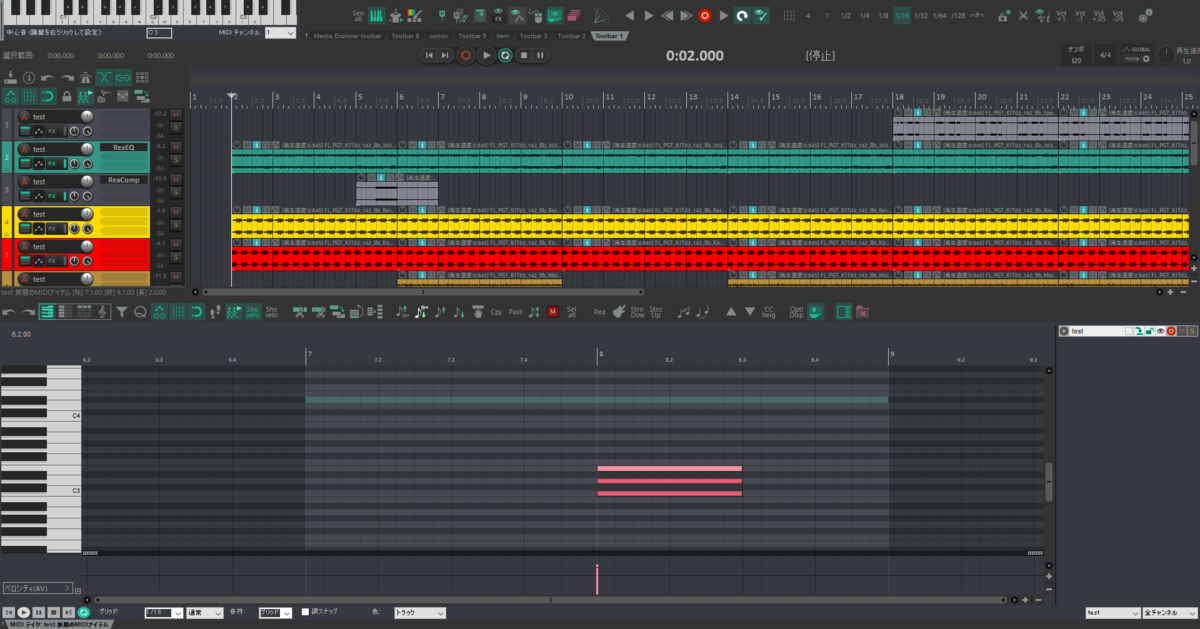Open the ReaEQ effect on track 2
Viewport: 1200px width, 629px height.
click(x=124, y=147)
